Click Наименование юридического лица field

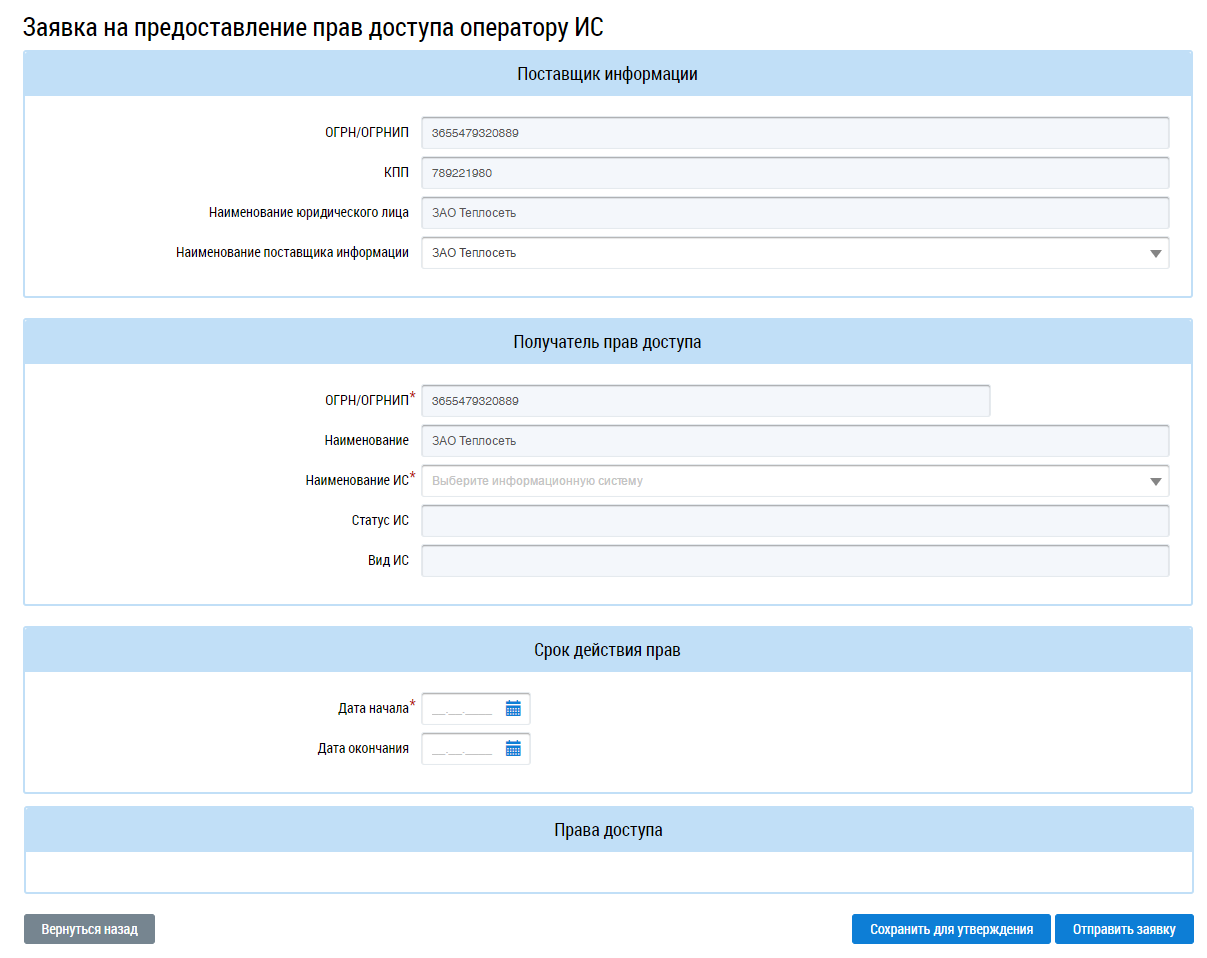click(795, 213)
